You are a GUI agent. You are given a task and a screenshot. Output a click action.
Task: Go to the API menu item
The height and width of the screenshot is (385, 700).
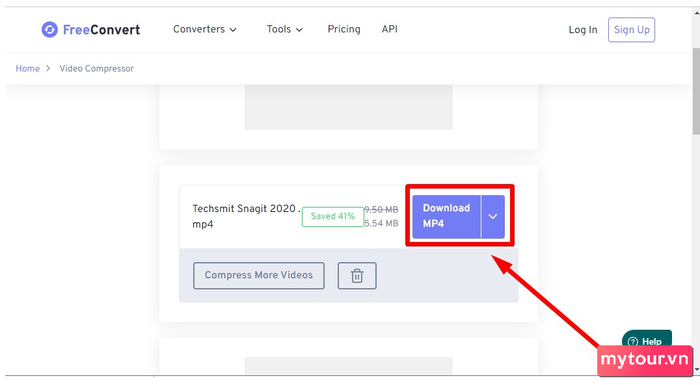(389, 29)
